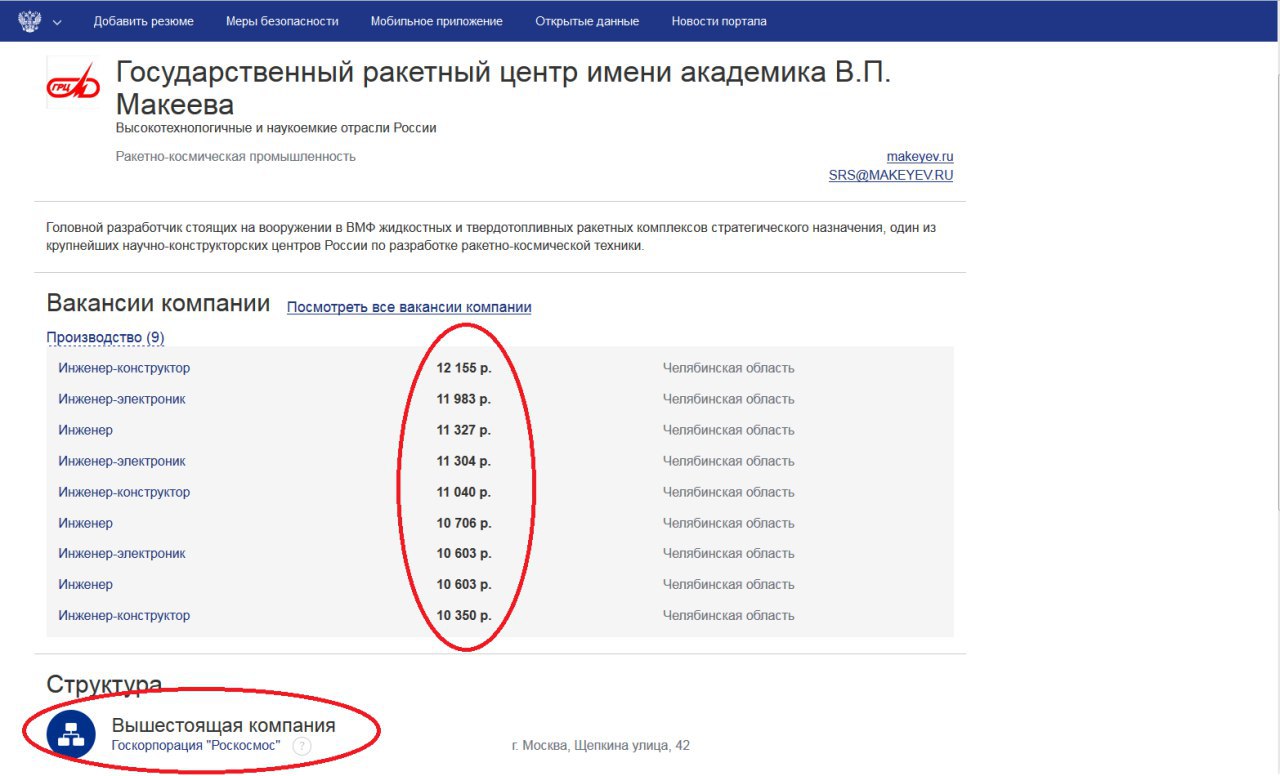This screenshot has height=776, width=1280.
Task: Click the 10 350 р. salary value
Action: (x=464, y=615)
